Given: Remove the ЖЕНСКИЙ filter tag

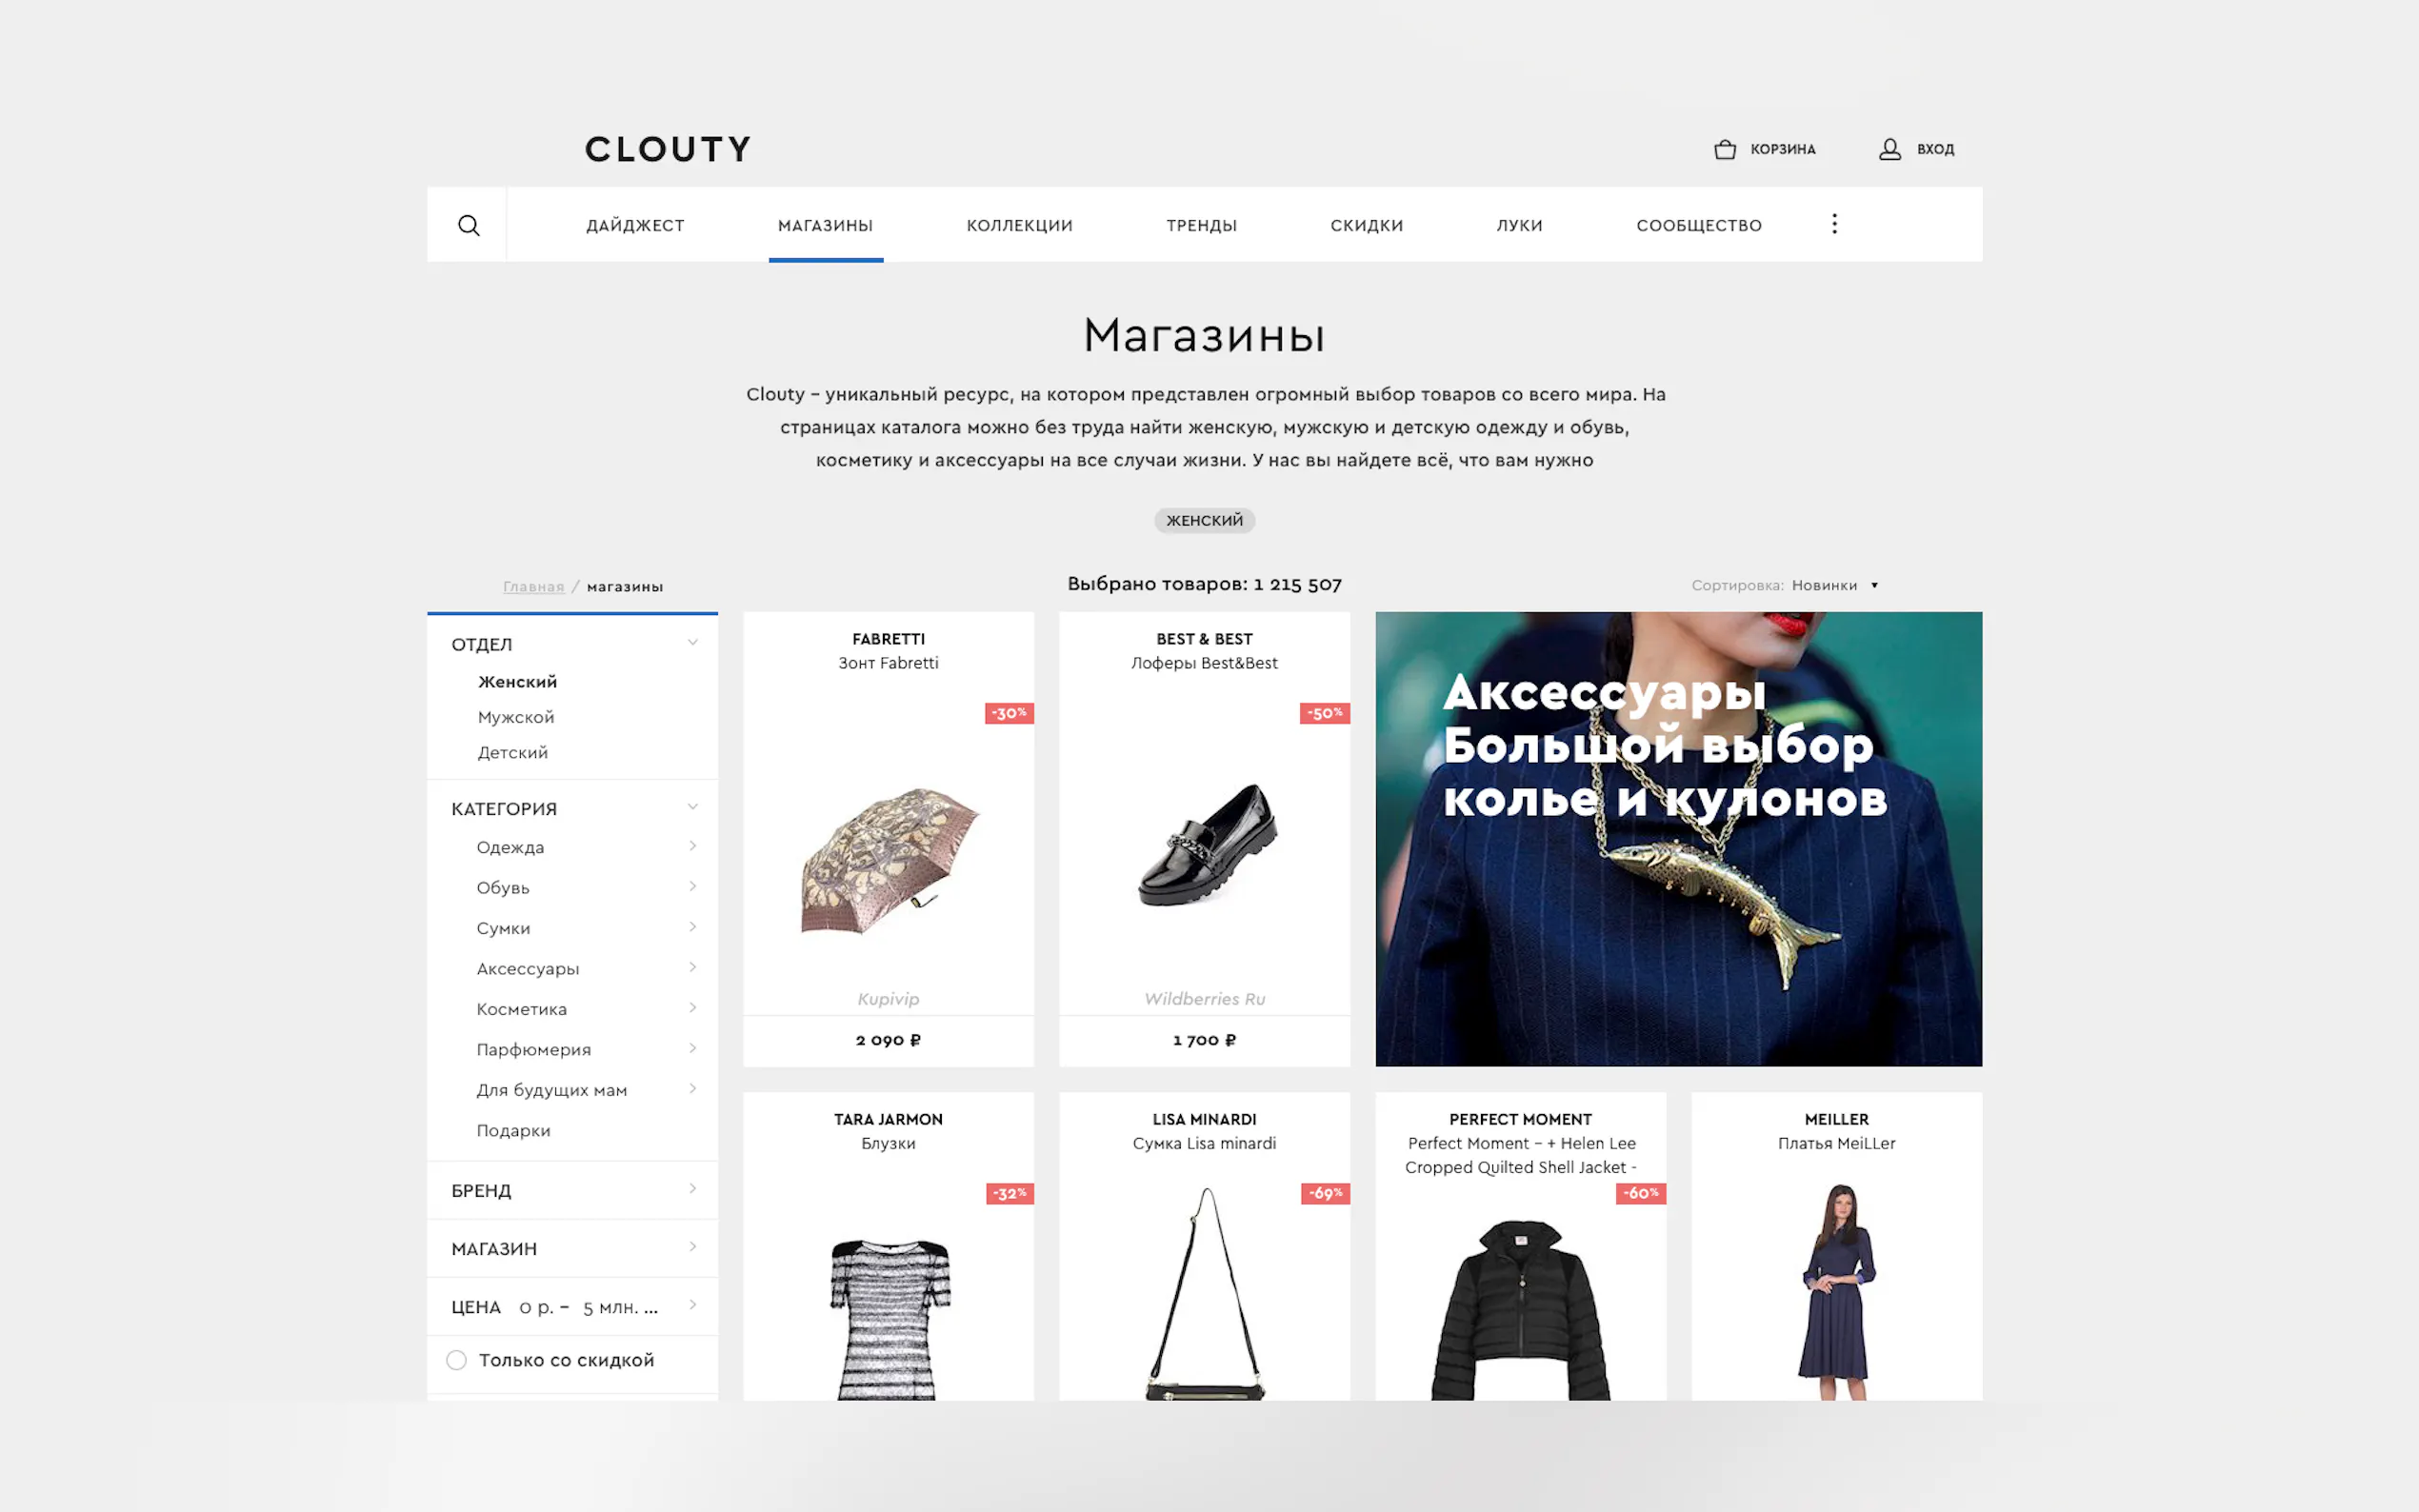Looking at the screenshot, I should [x=1204, y=520].
